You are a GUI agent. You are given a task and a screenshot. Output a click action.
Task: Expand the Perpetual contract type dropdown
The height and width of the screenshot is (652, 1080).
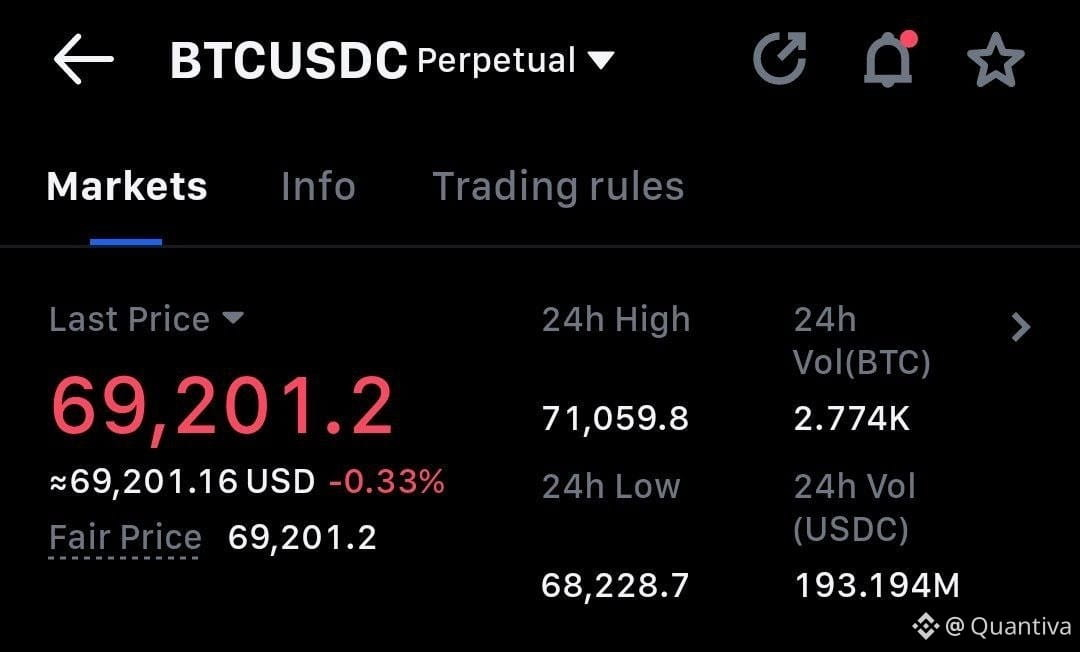[x=601, y=61]
